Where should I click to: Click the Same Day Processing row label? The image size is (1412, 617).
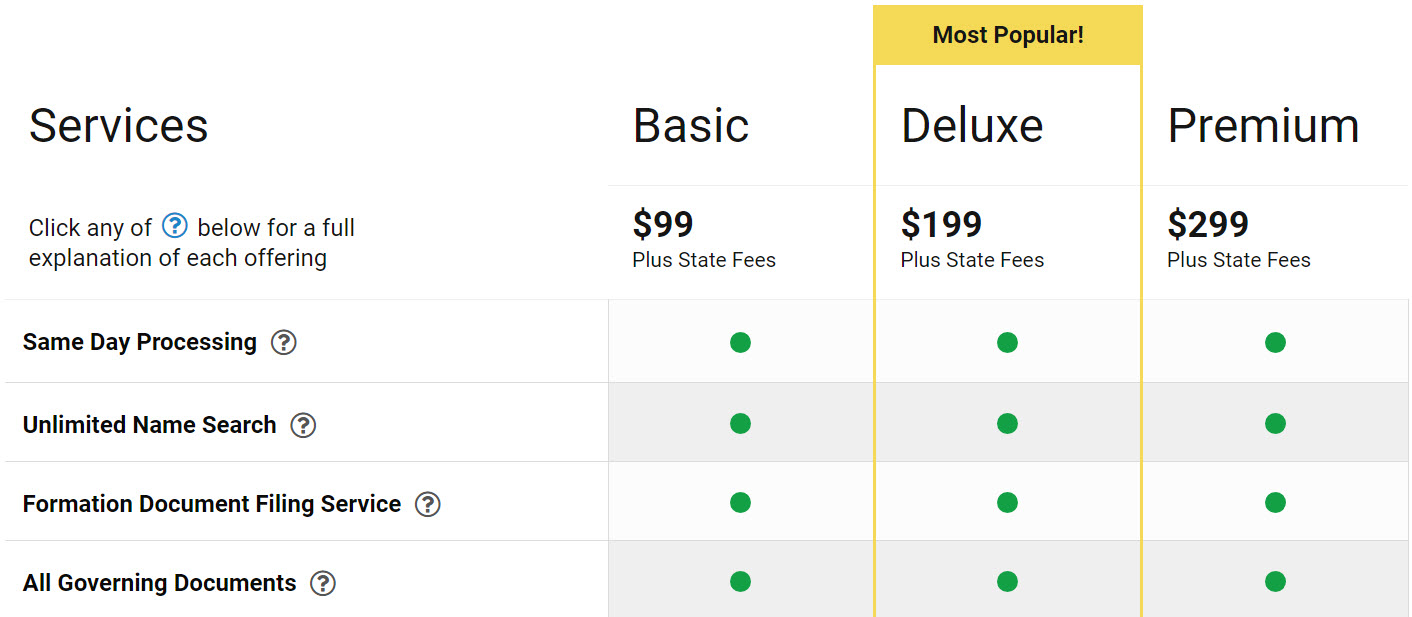tap(140, 342)
